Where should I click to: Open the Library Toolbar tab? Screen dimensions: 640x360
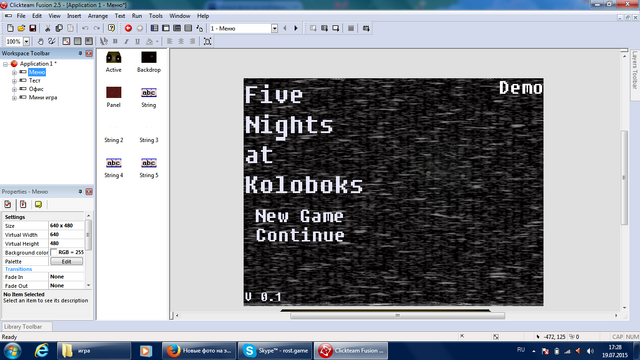click(23, 327)
